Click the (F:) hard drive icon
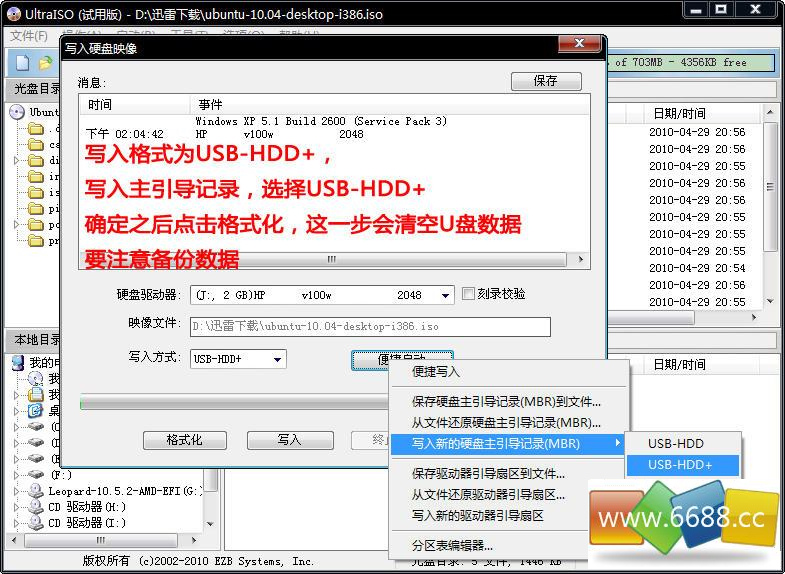This screenshot has height=574, width=785. [x=36, y=474]
